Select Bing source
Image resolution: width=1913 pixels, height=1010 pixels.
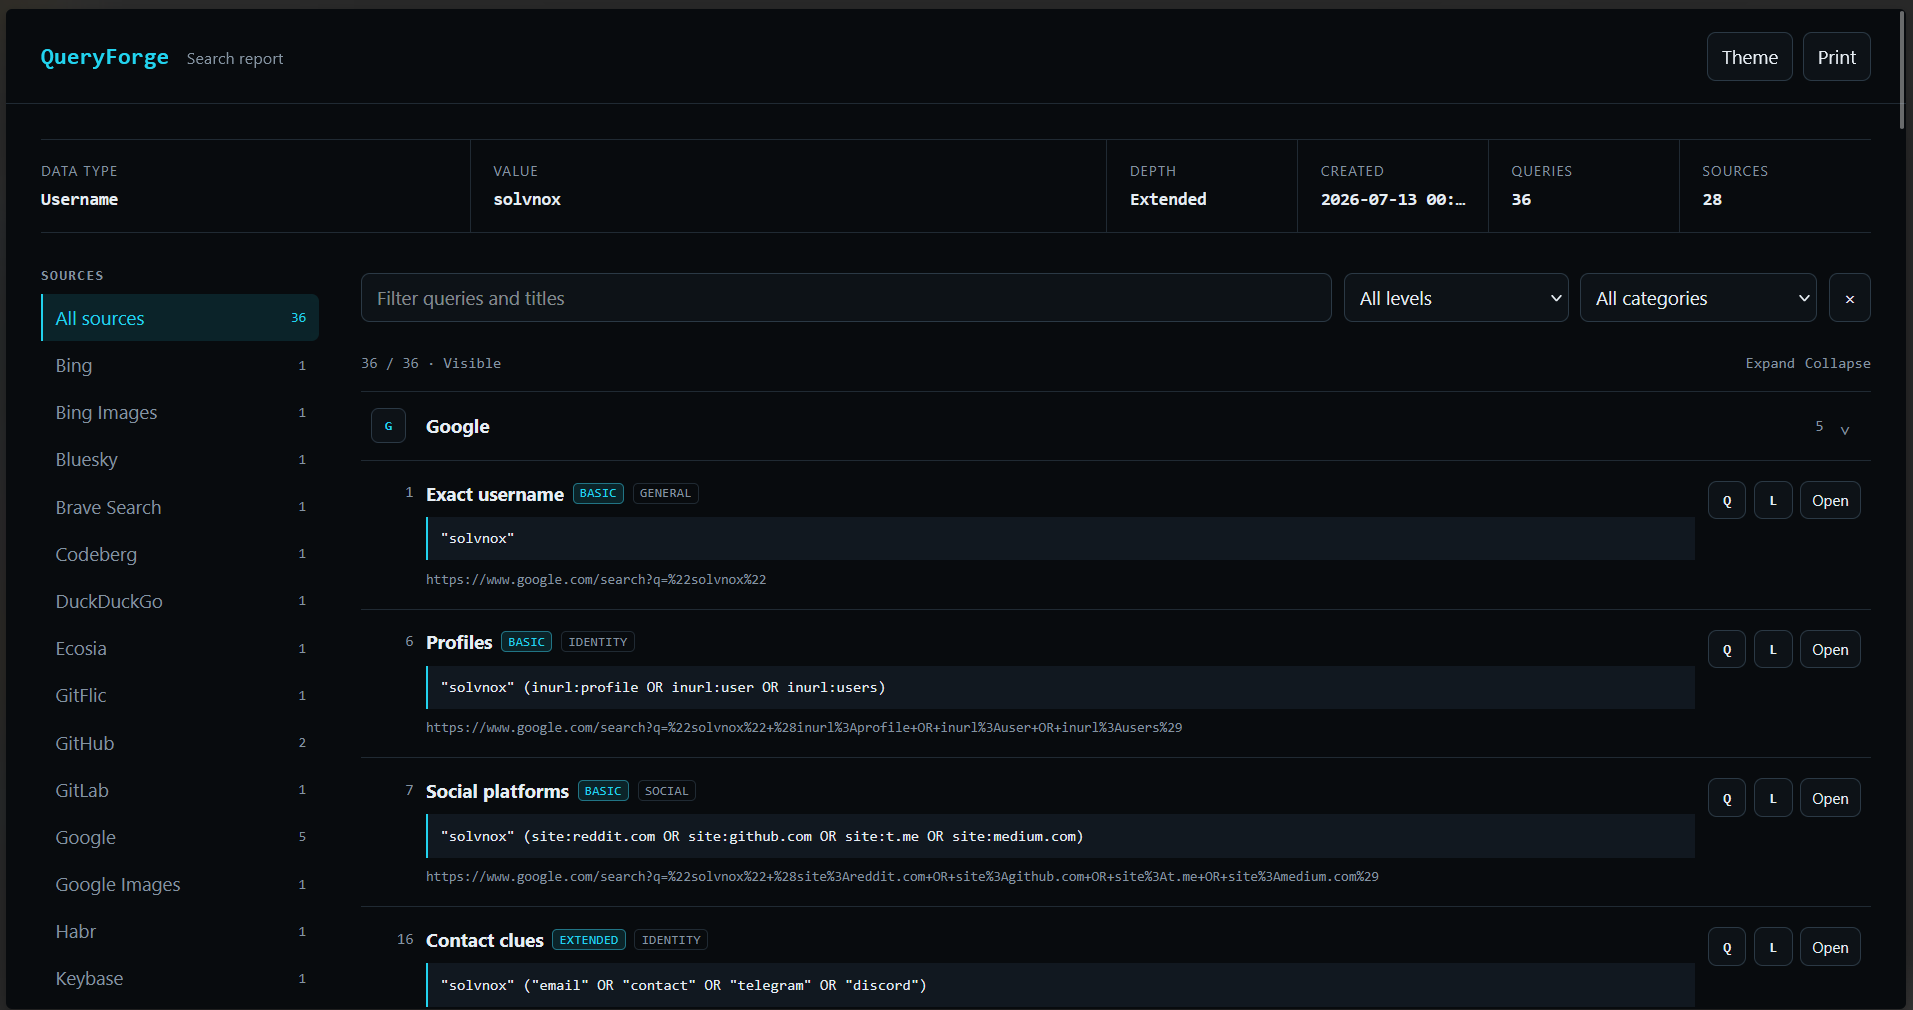180,366
